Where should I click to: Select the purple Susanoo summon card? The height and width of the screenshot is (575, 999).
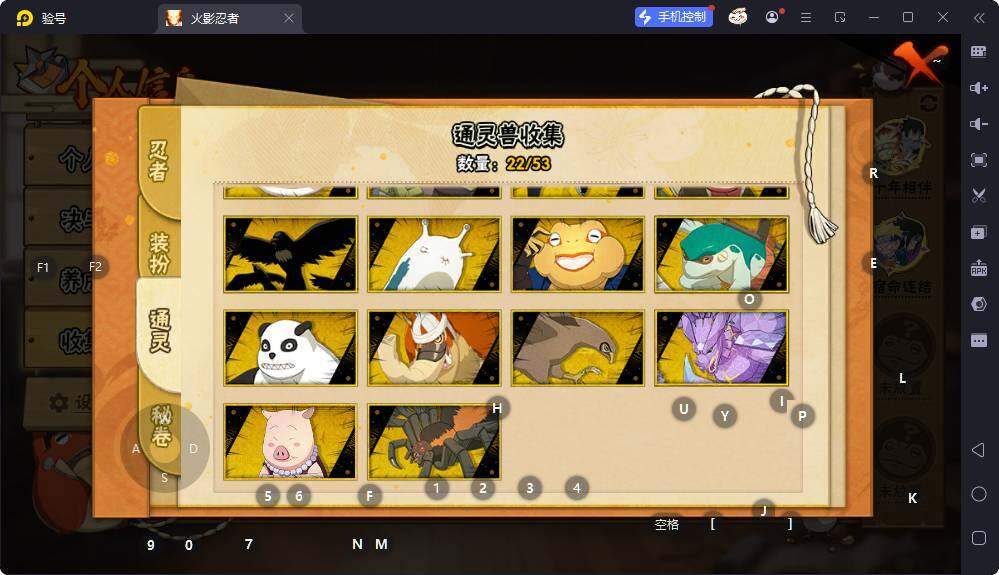(x=722, y=348)
